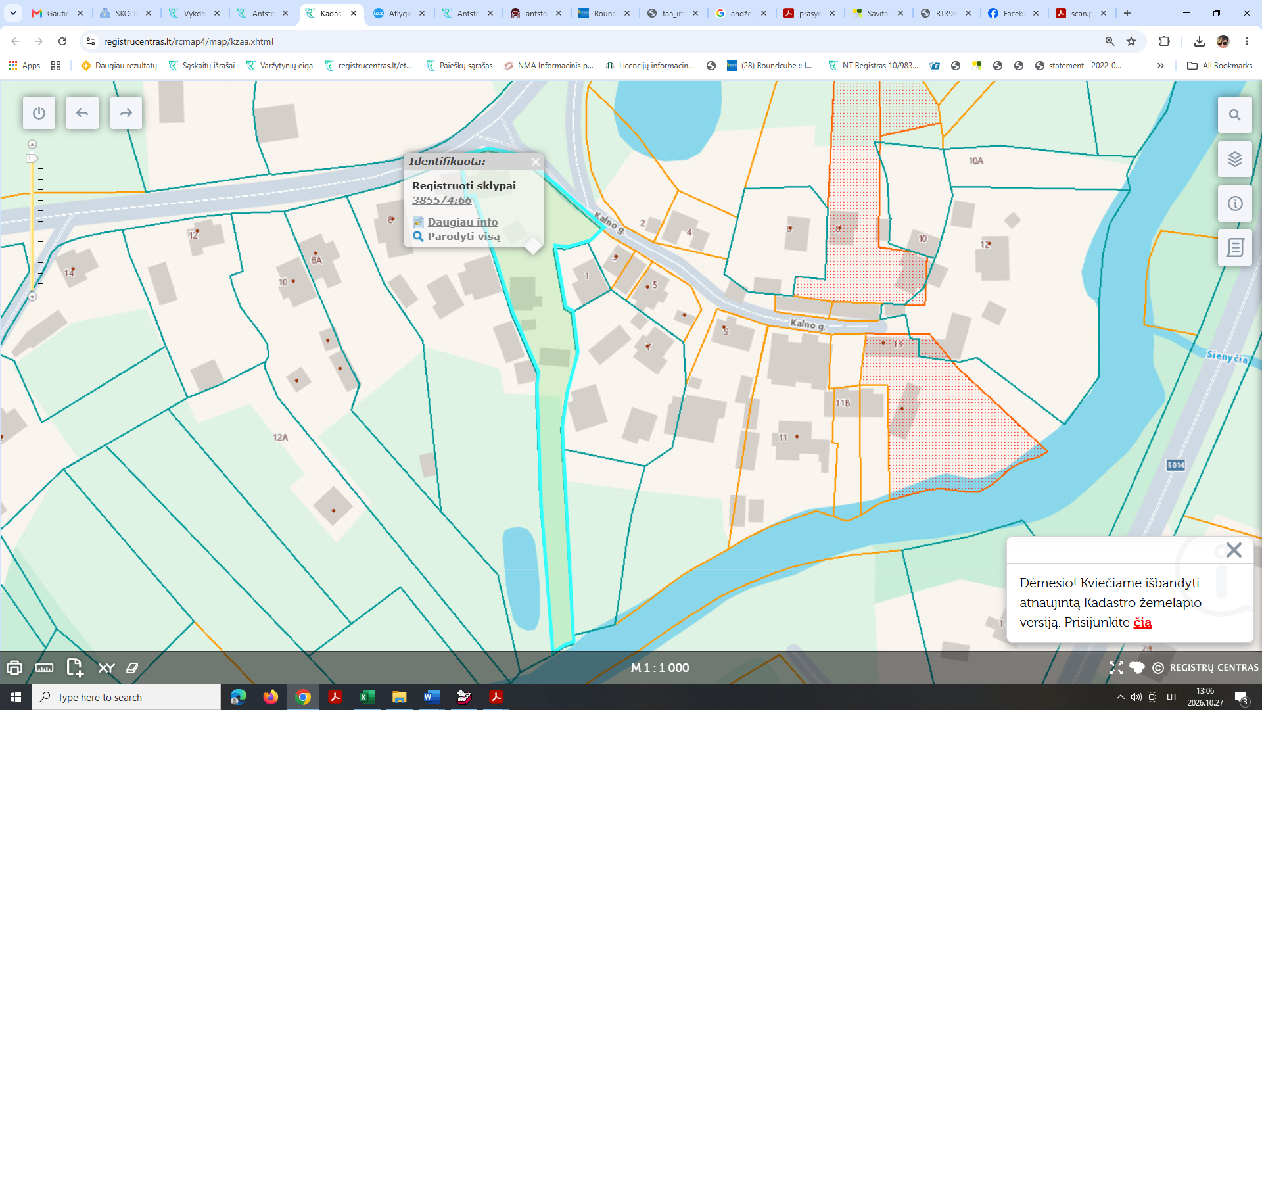Open Firefox from the taskbar
The width and height of the screenshot is (1262, 1200).
click(x=270, y=697)
